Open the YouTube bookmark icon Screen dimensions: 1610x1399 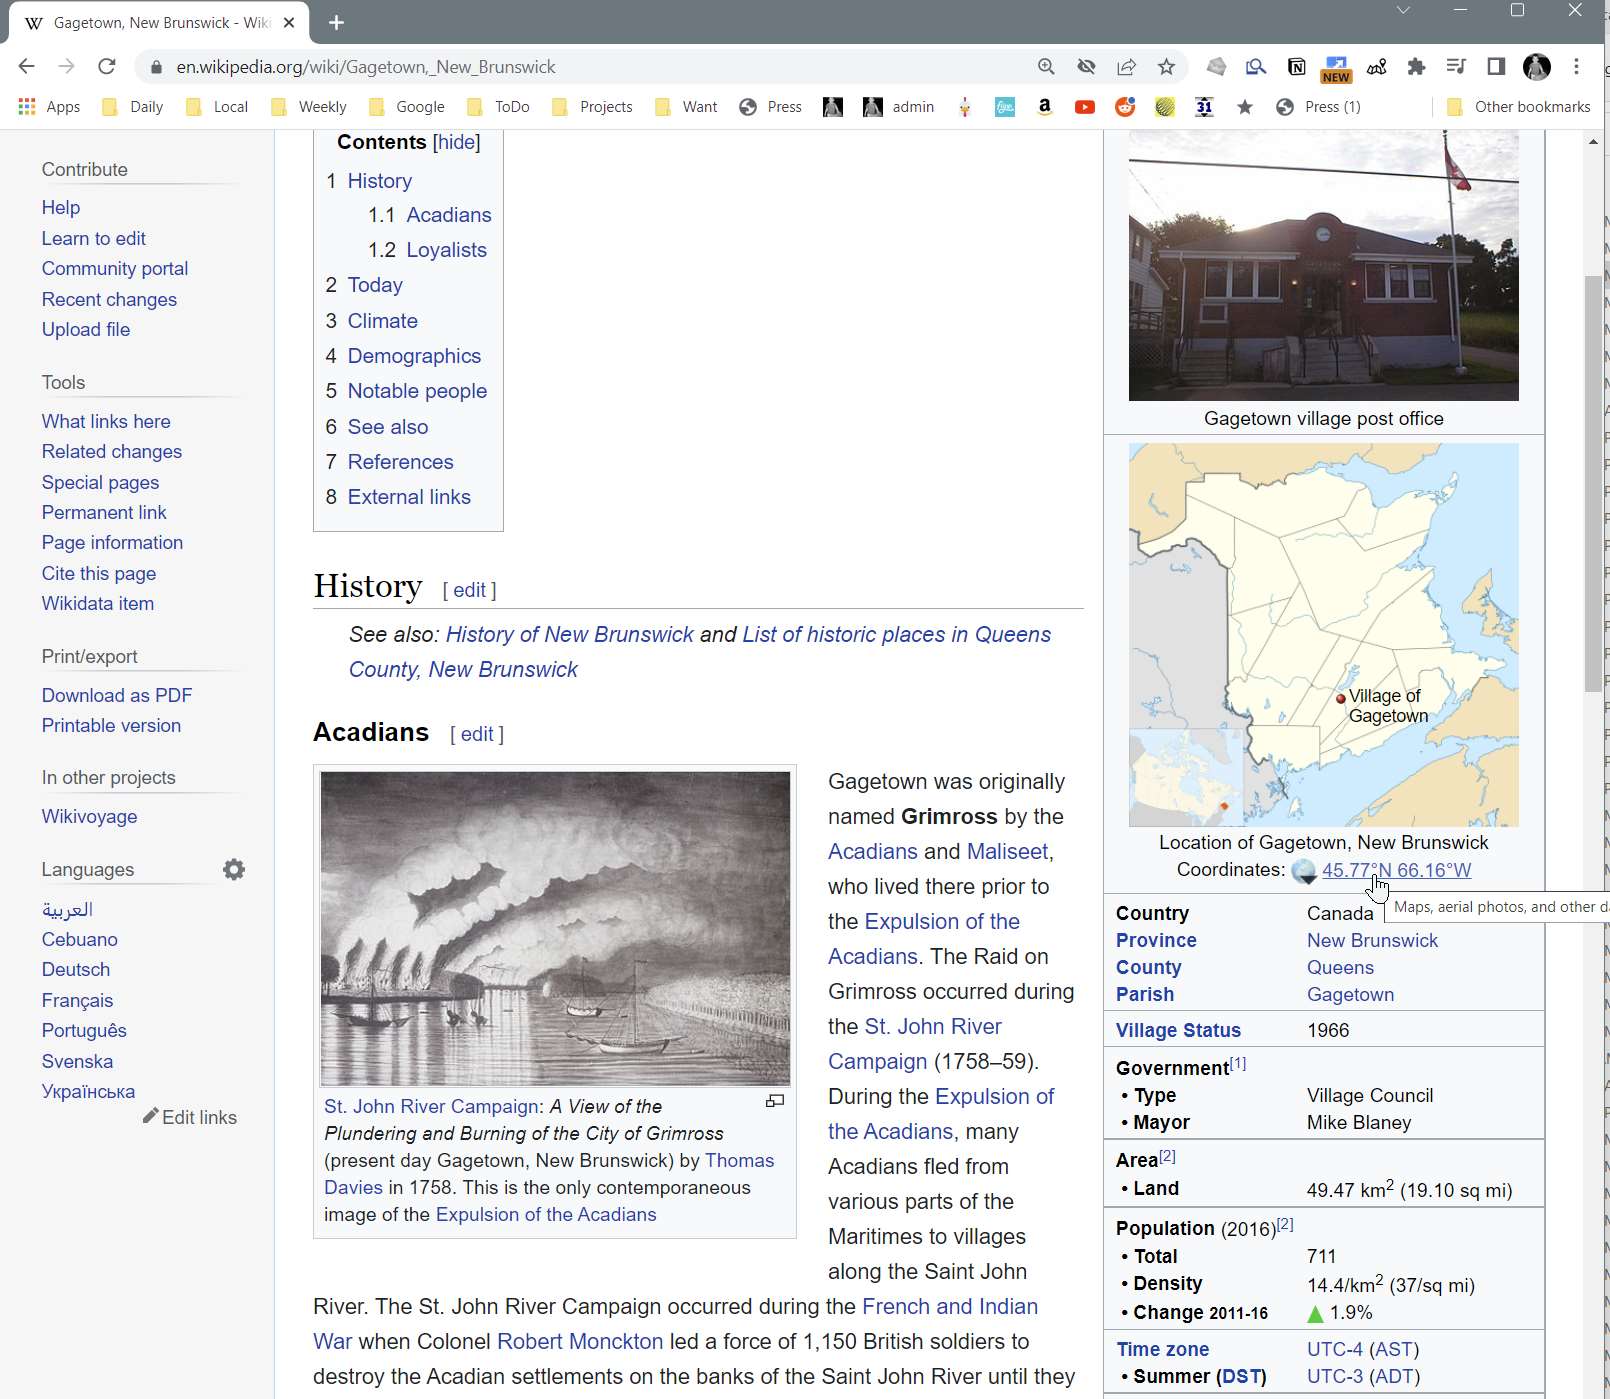tap(1084, 107)
